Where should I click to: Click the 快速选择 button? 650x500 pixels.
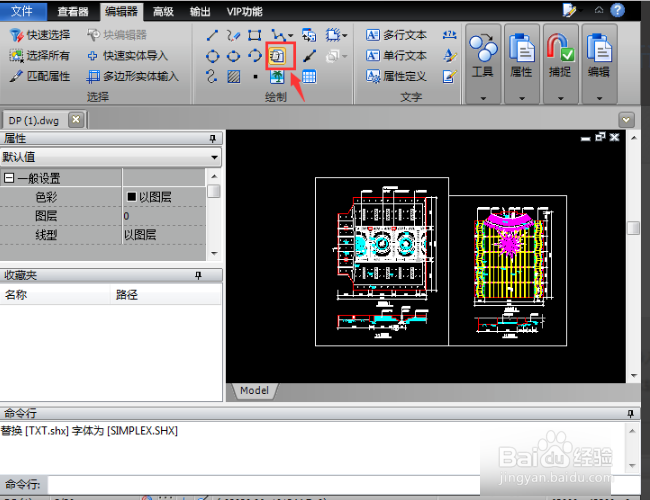(x=40, y=35)
